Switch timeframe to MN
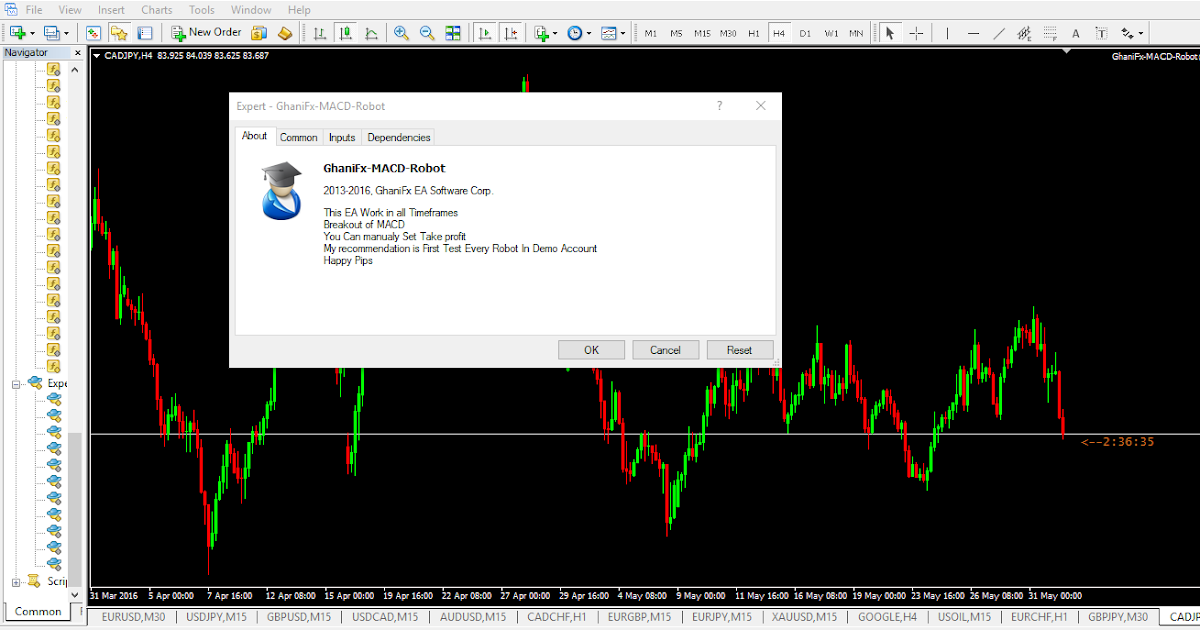1200x630 pixels. click(856, 33)
